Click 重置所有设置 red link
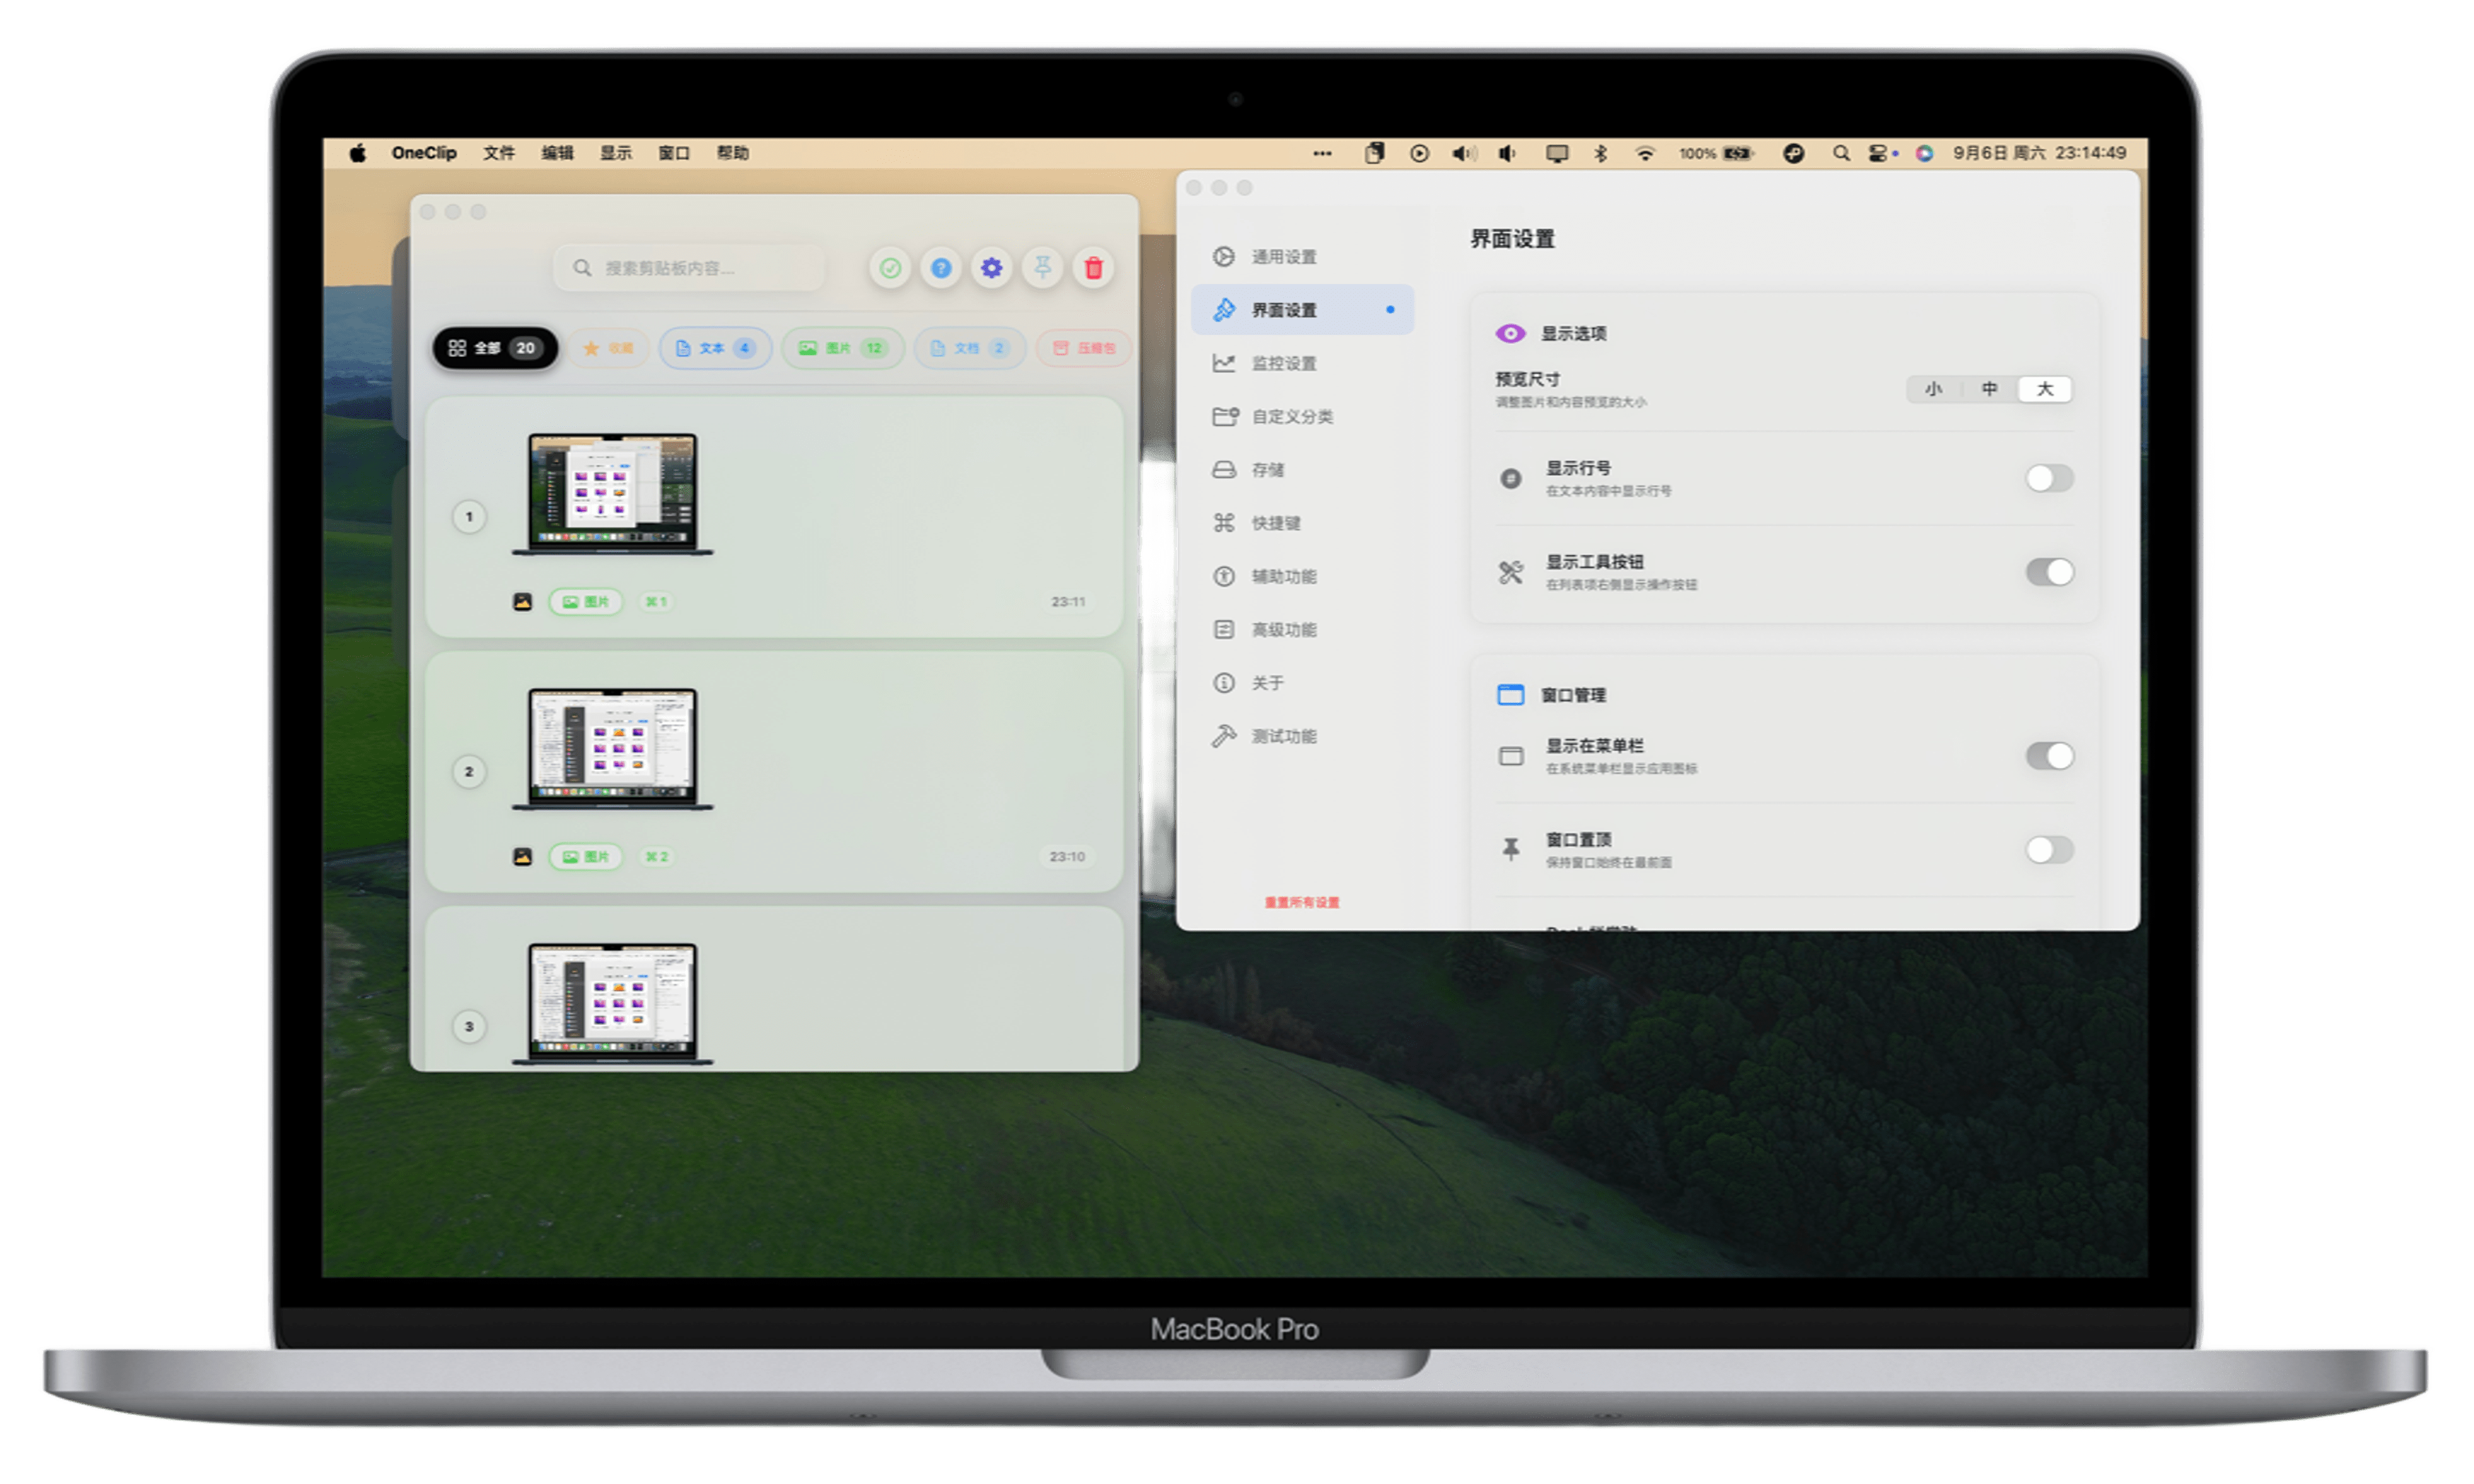The width and height of the screenshot is (2474, 1484). tap(1301, 902)
